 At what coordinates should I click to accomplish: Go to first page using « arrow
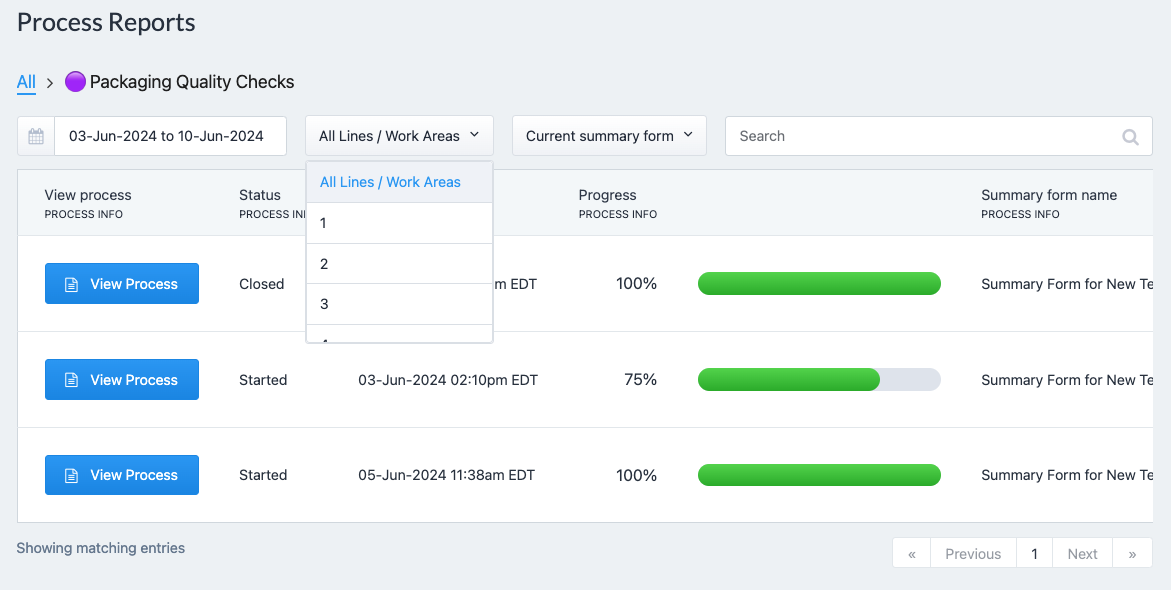[x=911, y=553]
